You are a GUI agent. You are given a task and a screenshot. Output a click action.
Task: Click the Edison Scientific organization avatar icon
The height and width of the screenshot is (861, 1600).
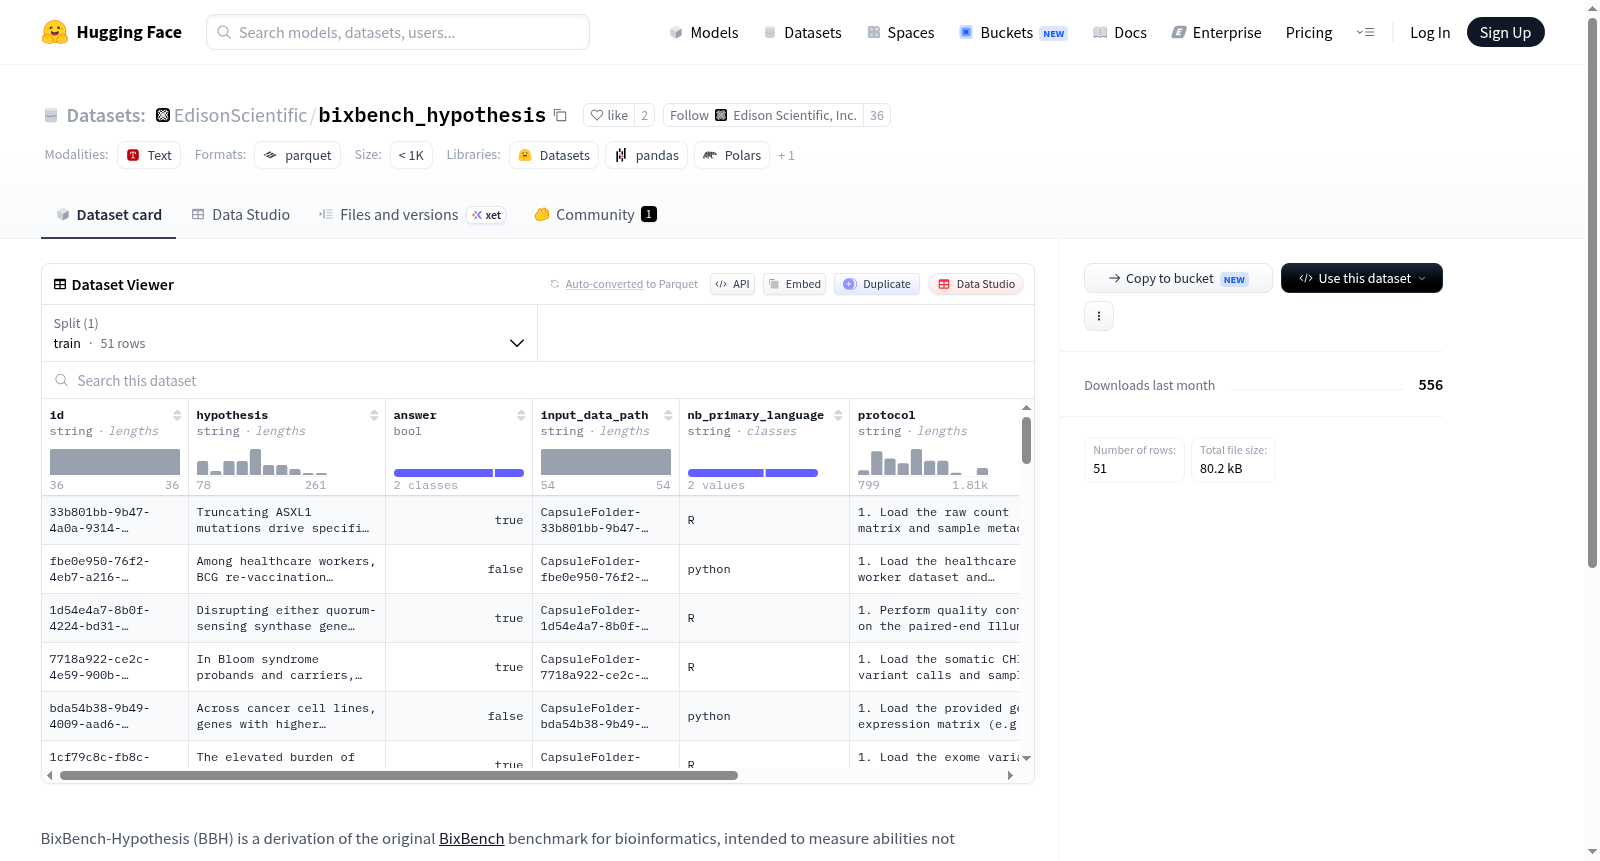tap(163, 115)
